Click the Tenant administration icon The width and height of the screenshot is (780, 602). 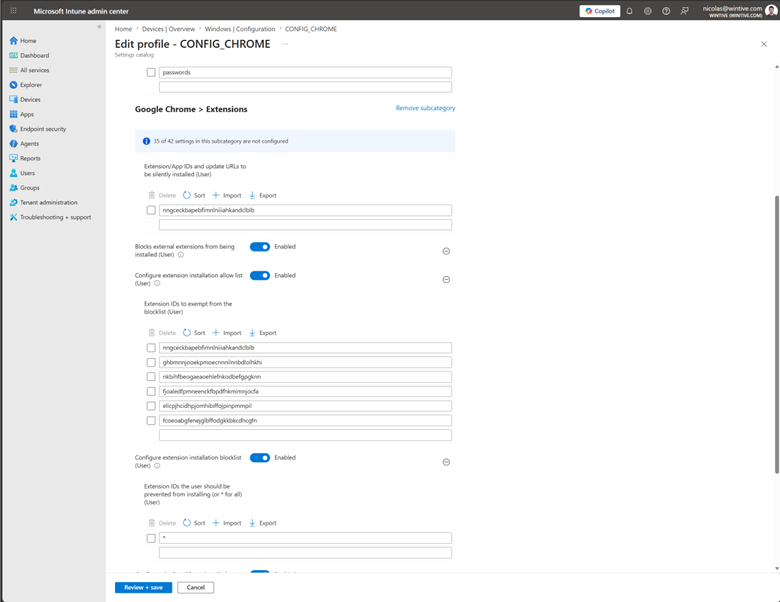tap(13, 202)
